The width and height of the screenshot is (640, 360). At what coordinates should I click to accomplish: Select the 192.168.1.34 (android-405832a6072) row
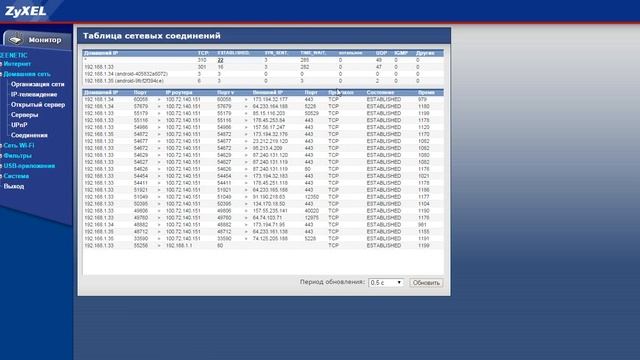263,74
